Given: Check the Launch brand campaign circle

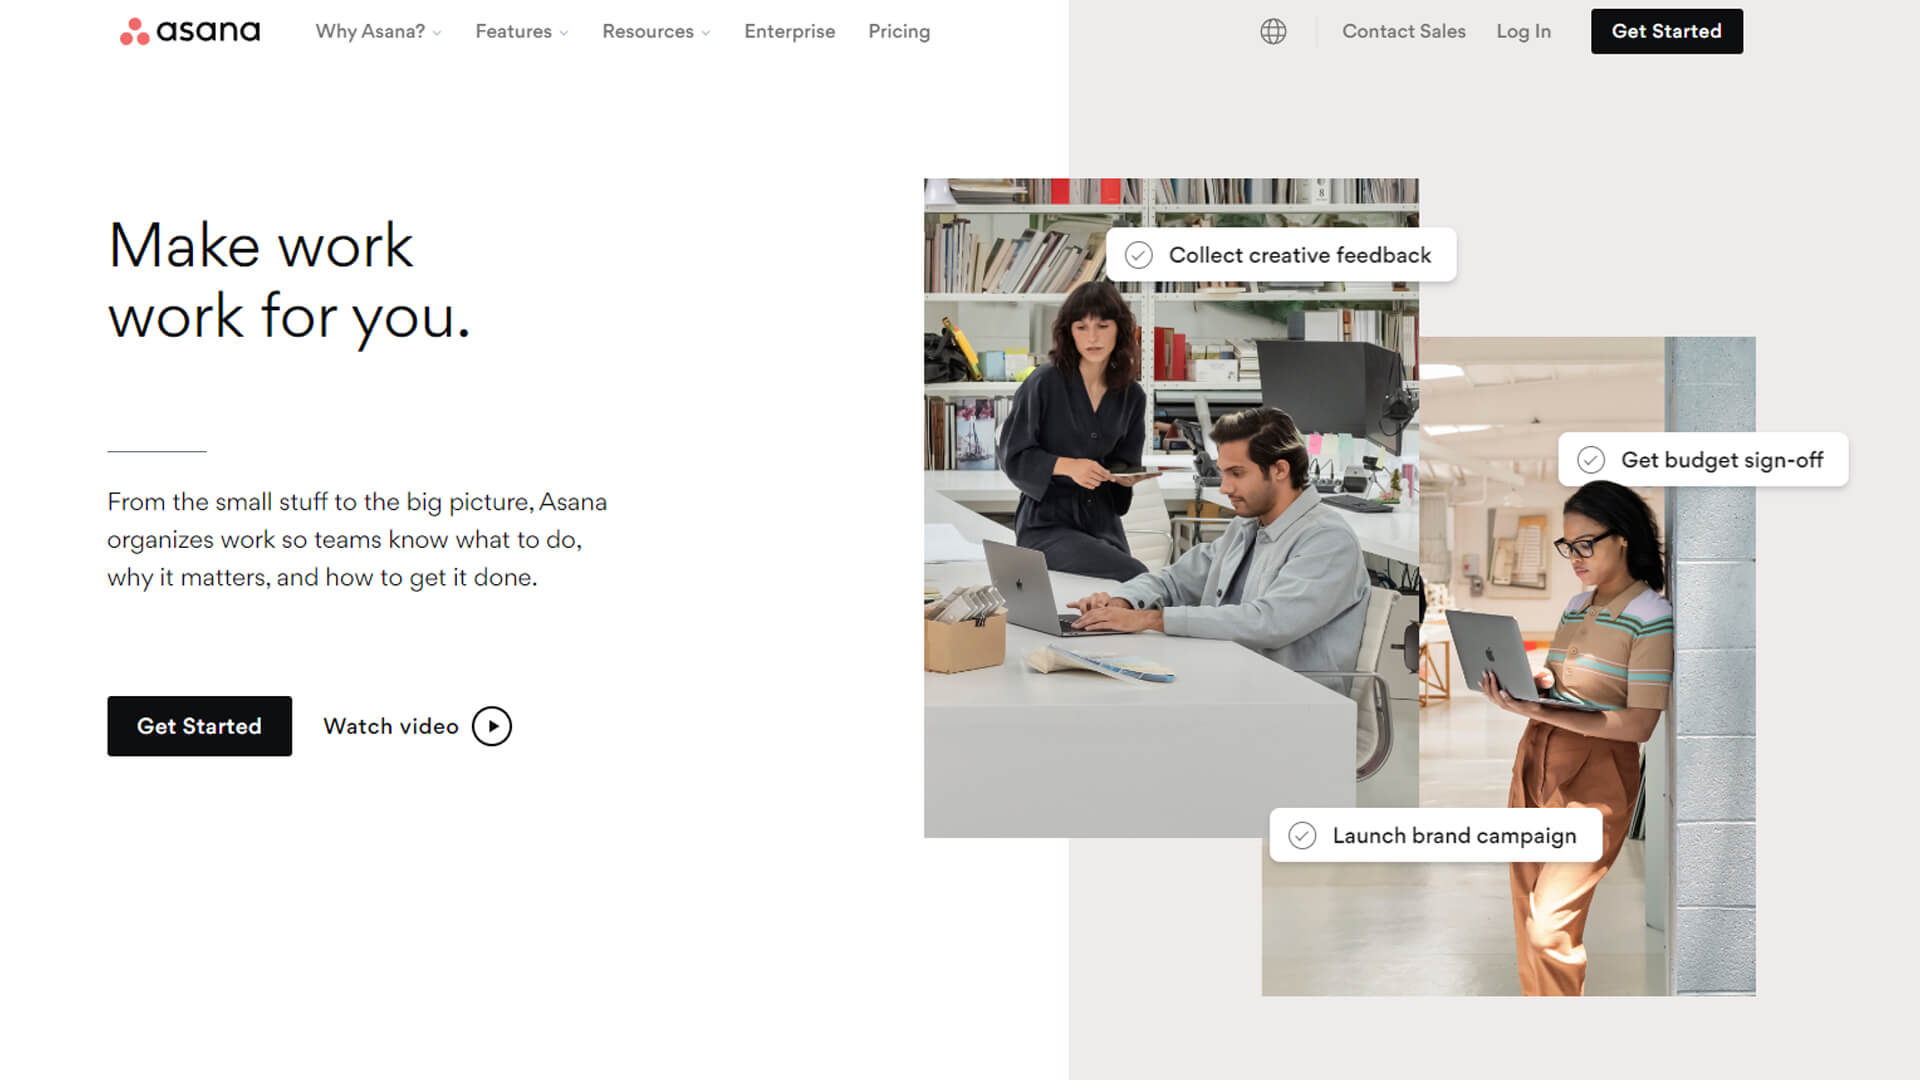Looking at the screenshot, I should point(1302,835).
